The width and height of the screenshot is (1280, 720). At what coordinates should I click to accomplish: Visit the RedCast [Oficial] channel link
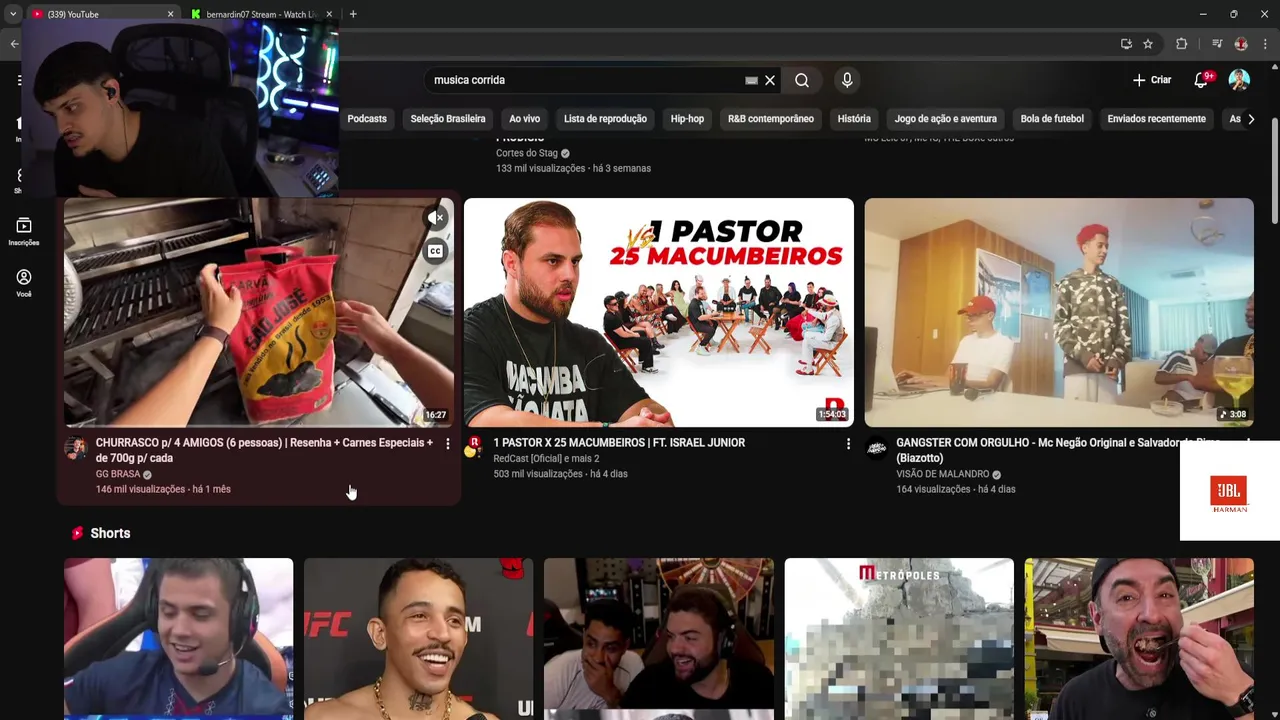tap(546, 459)
